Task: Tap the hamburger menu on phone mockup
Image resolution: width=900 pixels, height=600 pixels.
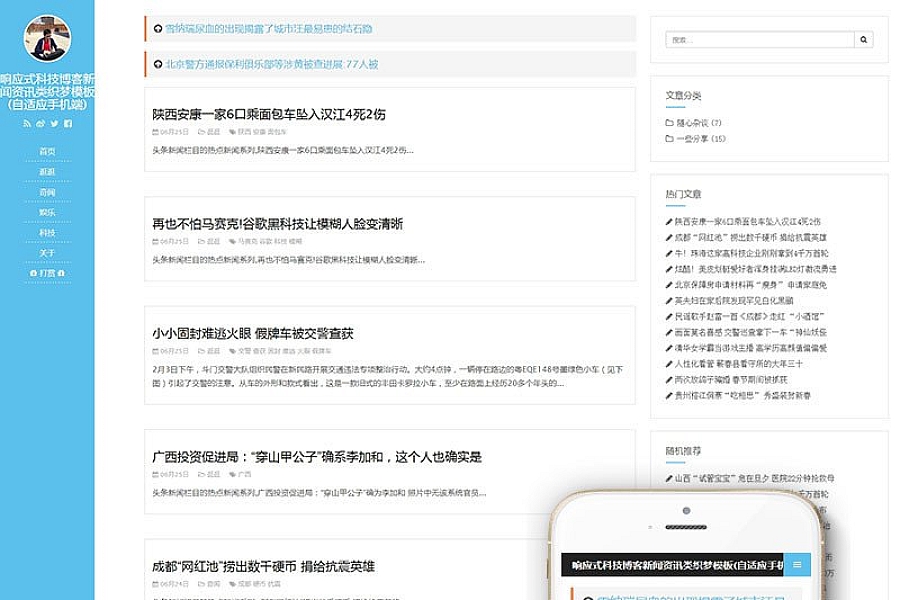Action: pyautogui.click(x=797, y=566)
